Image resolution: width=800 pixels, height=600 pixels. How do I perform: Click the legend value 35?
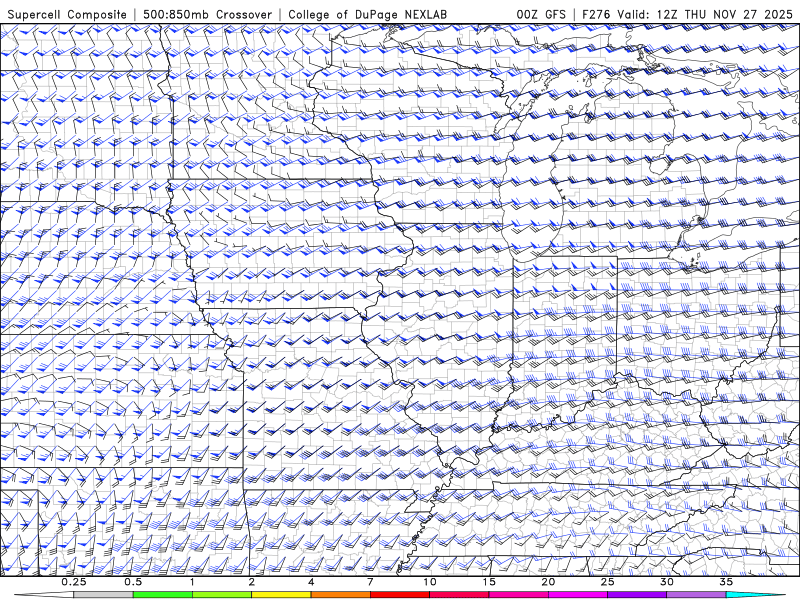[x=726, y=582]
